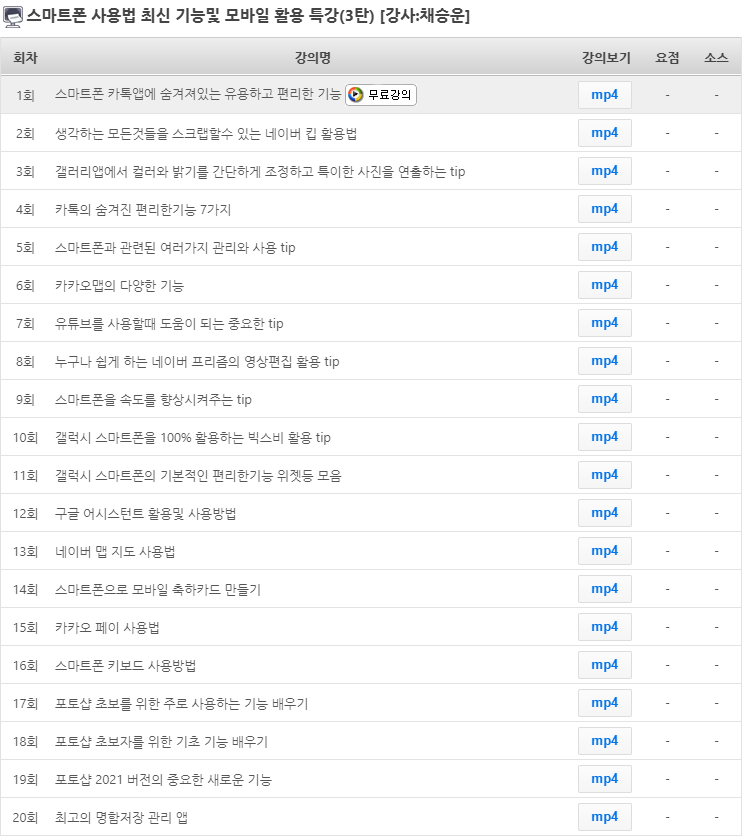Open mp4 for lecture 1회
The image size is (743, 838).
605,95
